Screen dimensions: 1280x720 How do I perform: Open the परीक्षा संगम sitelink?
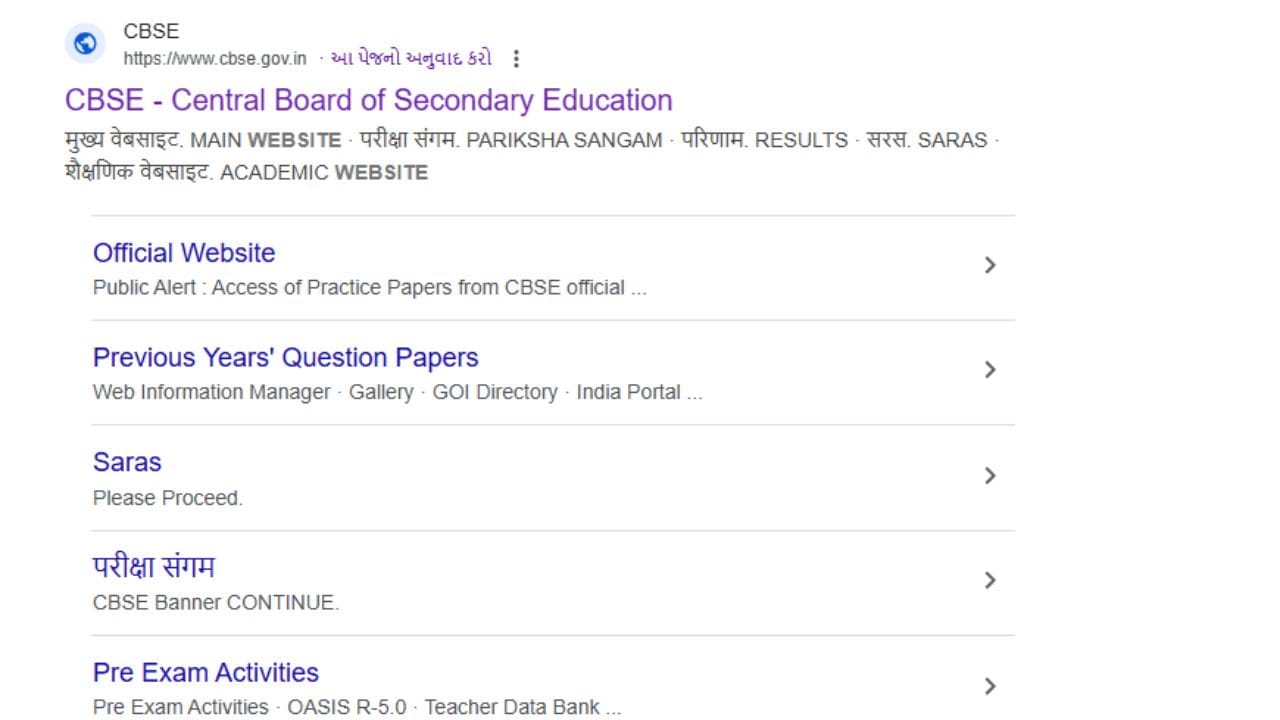153,566
